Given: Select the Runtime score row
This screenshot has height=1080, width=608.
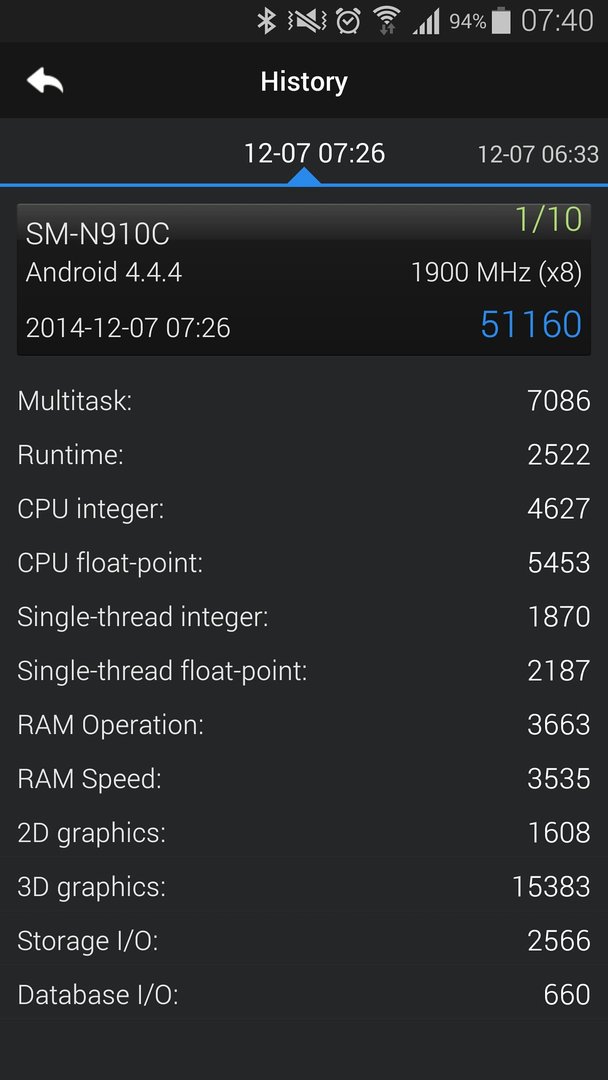Looking at the screenshot, I should pyautogui.click(x=304, y=455).
